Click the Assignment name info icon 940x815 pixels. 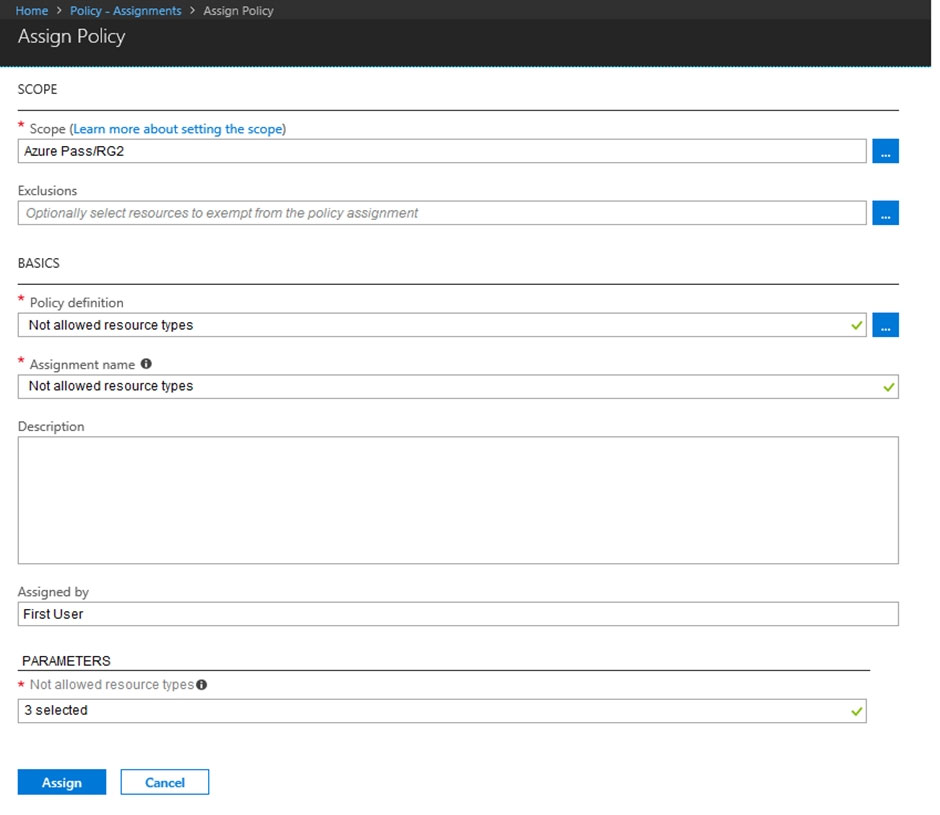pyautogui.click(x=146, y=365)
